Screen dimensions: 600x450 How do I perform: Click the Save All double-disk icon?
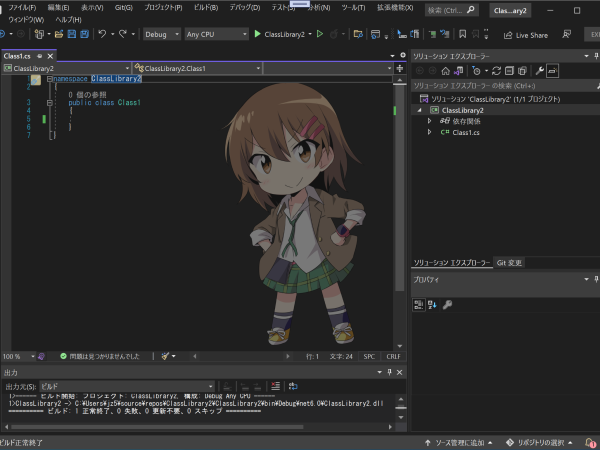pos(84,34)
